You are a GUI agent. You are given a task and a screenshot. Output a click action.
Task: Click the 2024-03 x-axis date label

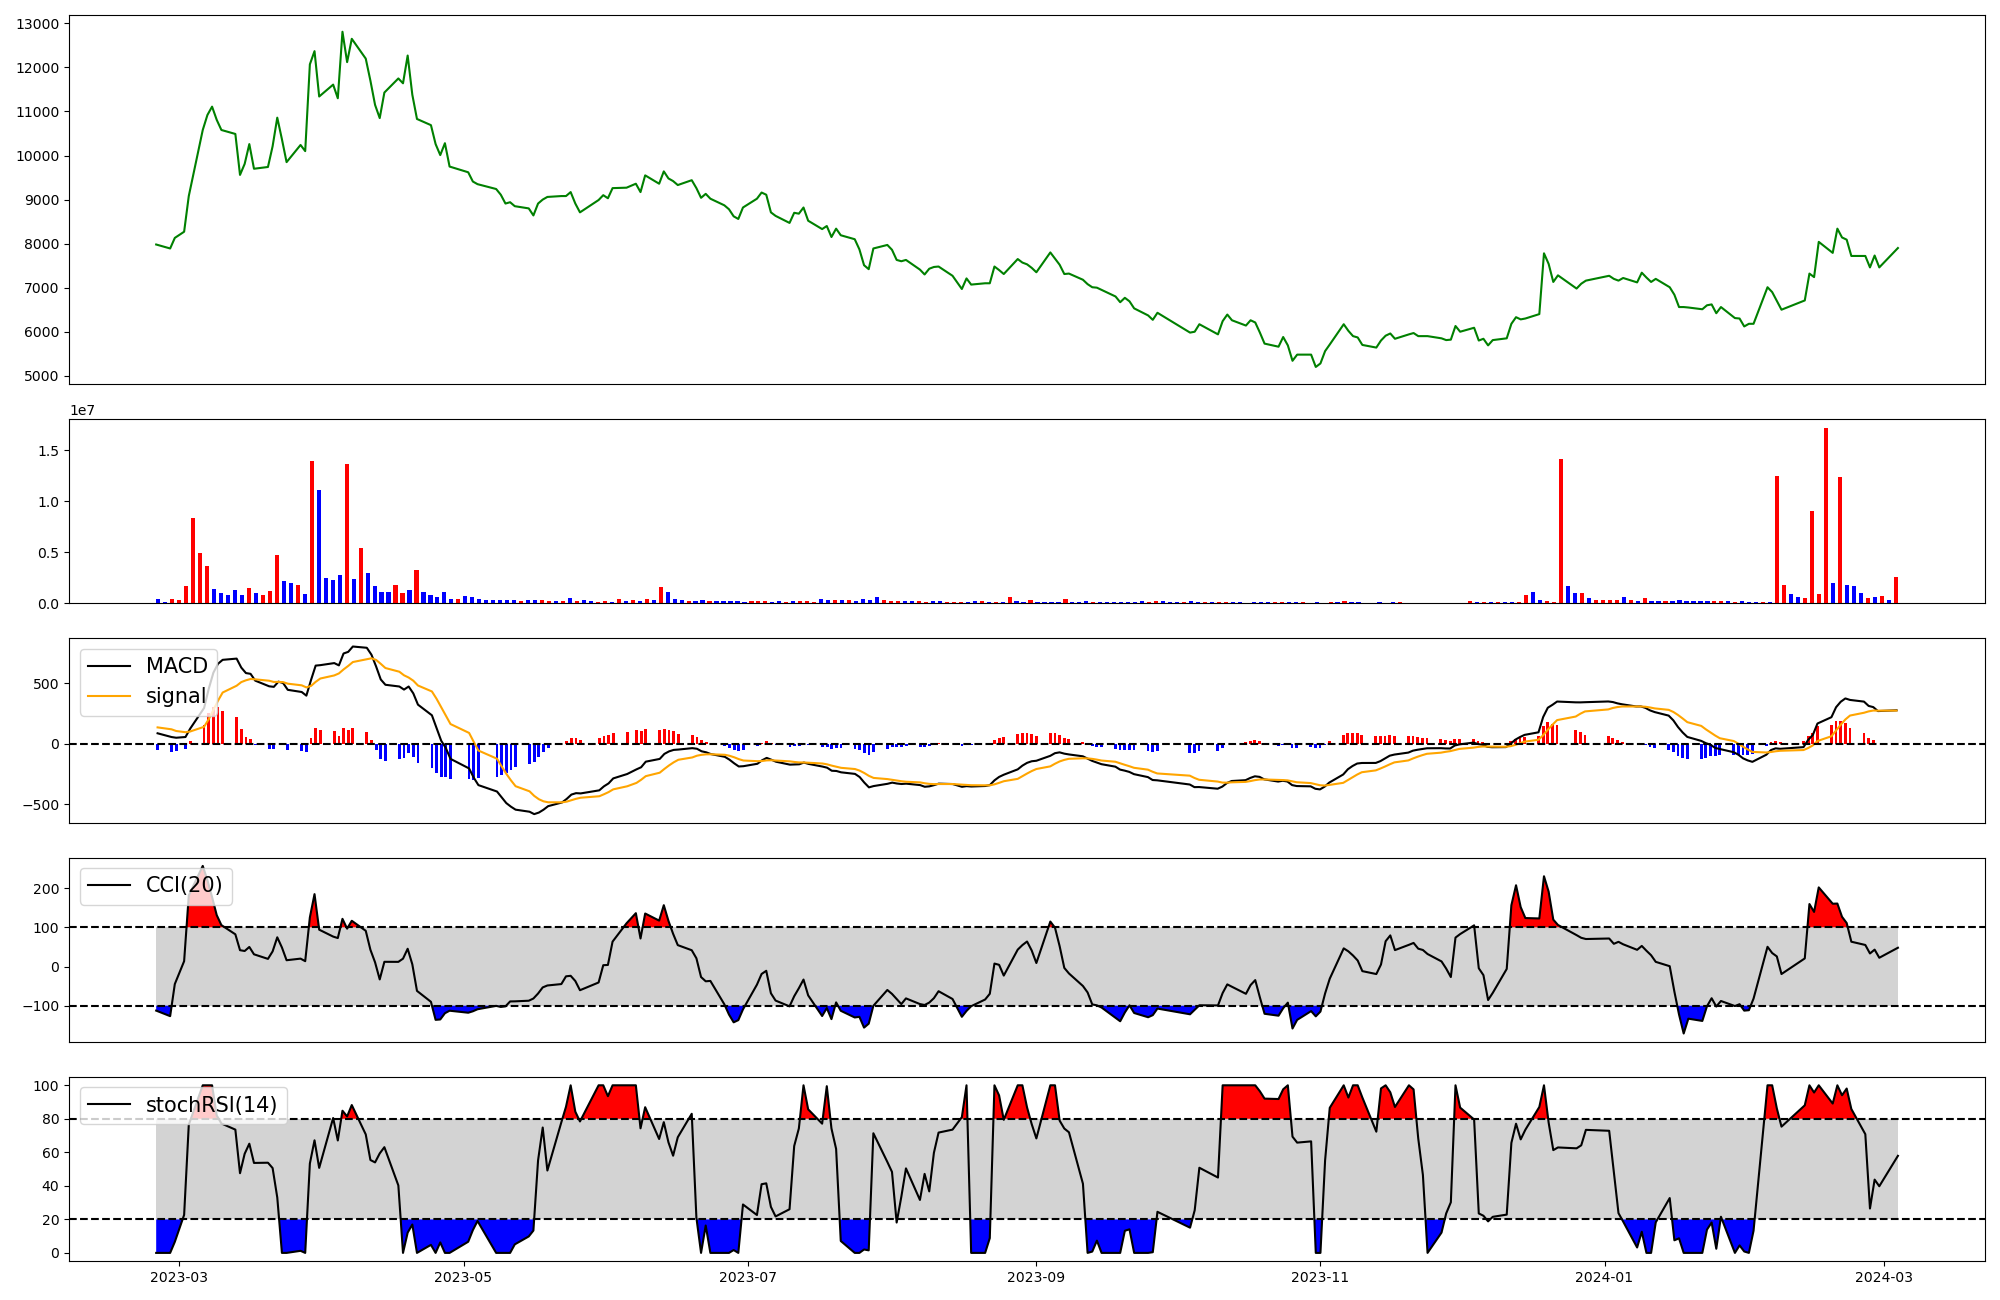point(1884,1277)
